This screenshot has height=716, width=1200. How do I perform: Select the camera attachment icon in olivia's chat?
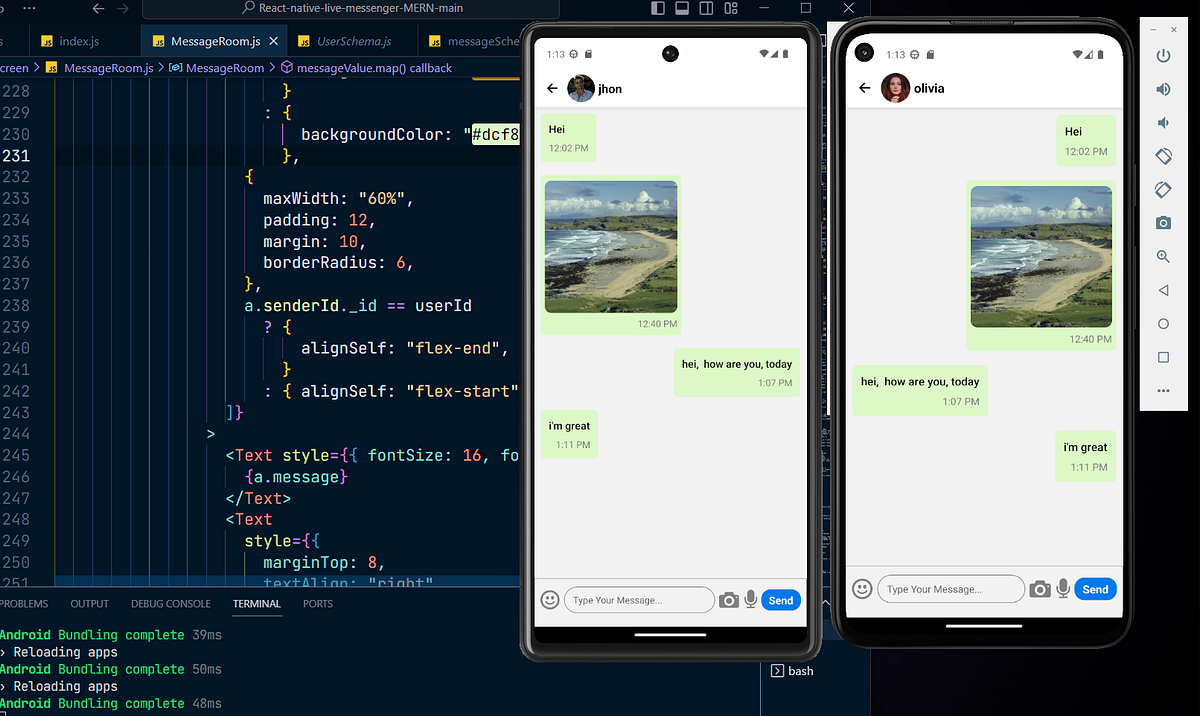pos(1040,589)
